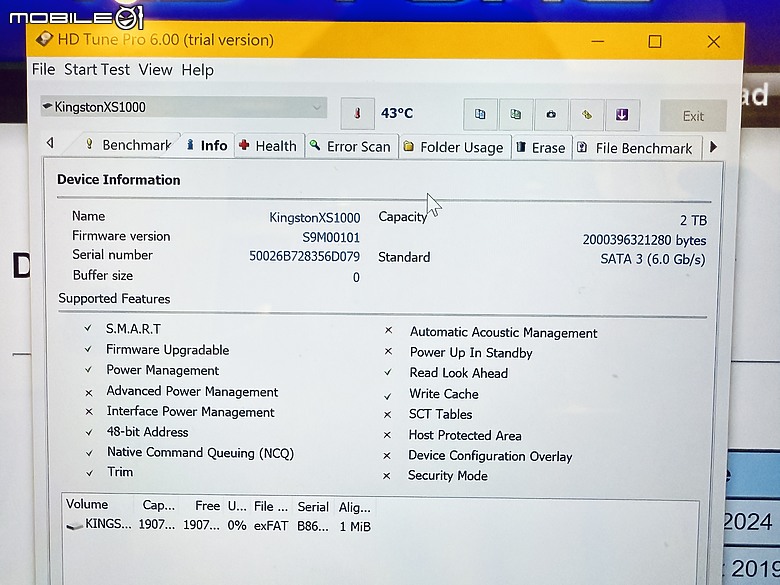Click the 2000396321280 bytes value
The height and width of the screenshot is (585, 780).
tap(644, 240)
